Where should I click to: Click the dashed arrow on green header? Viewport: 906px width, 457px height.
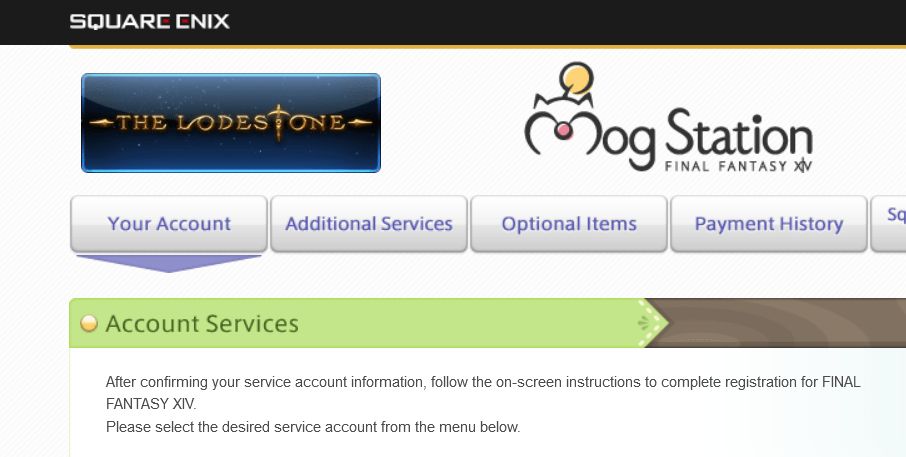coord(652,323)
